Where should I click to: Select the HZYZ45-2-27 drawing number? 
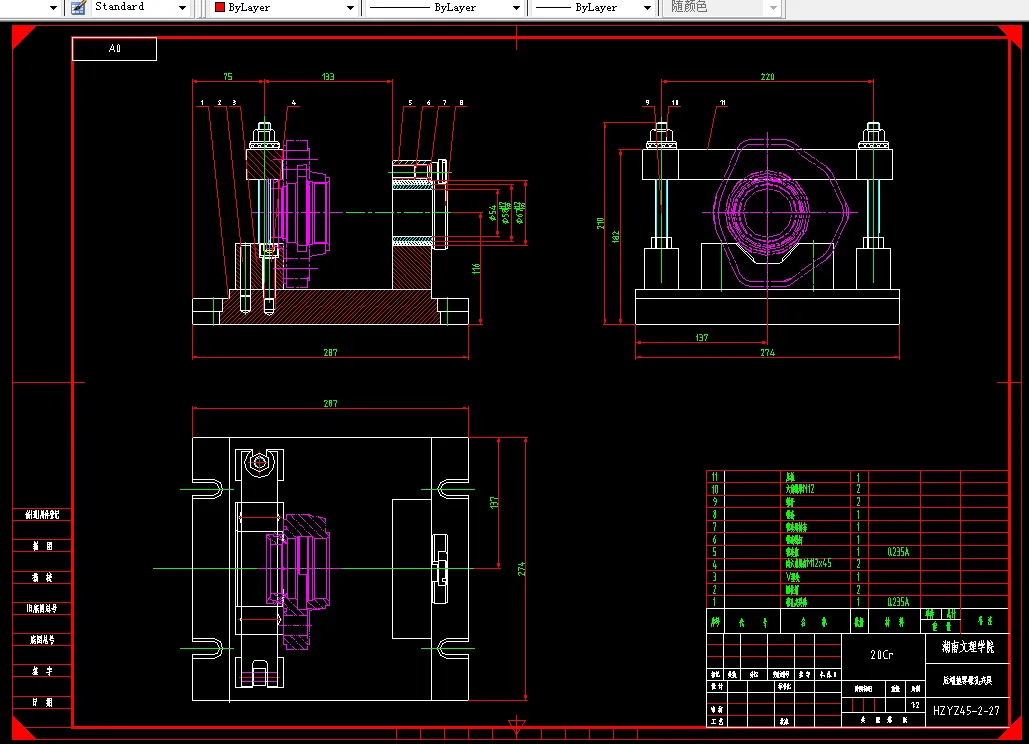coord(966,711)
